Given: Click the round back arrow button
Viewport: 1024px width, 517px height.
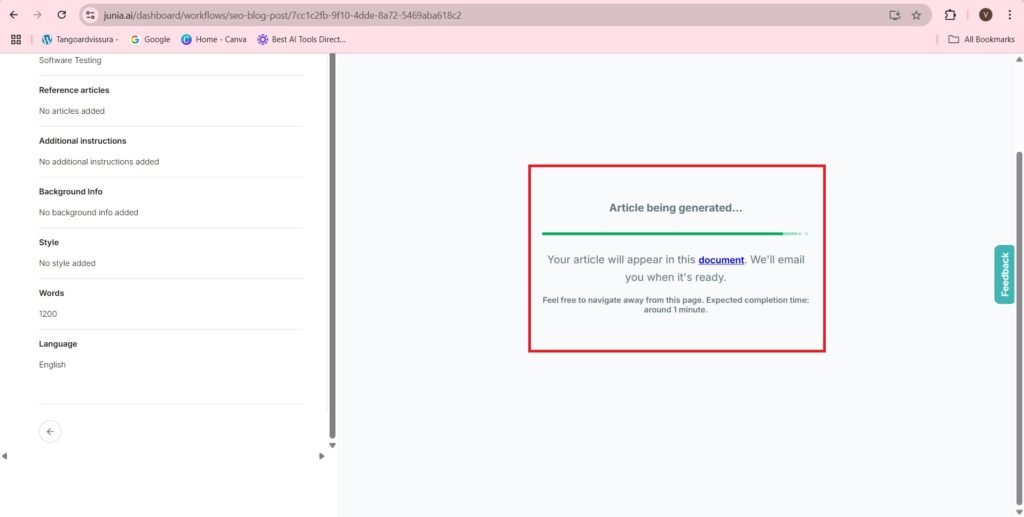Looking at the screenshot, I should 50,431.
